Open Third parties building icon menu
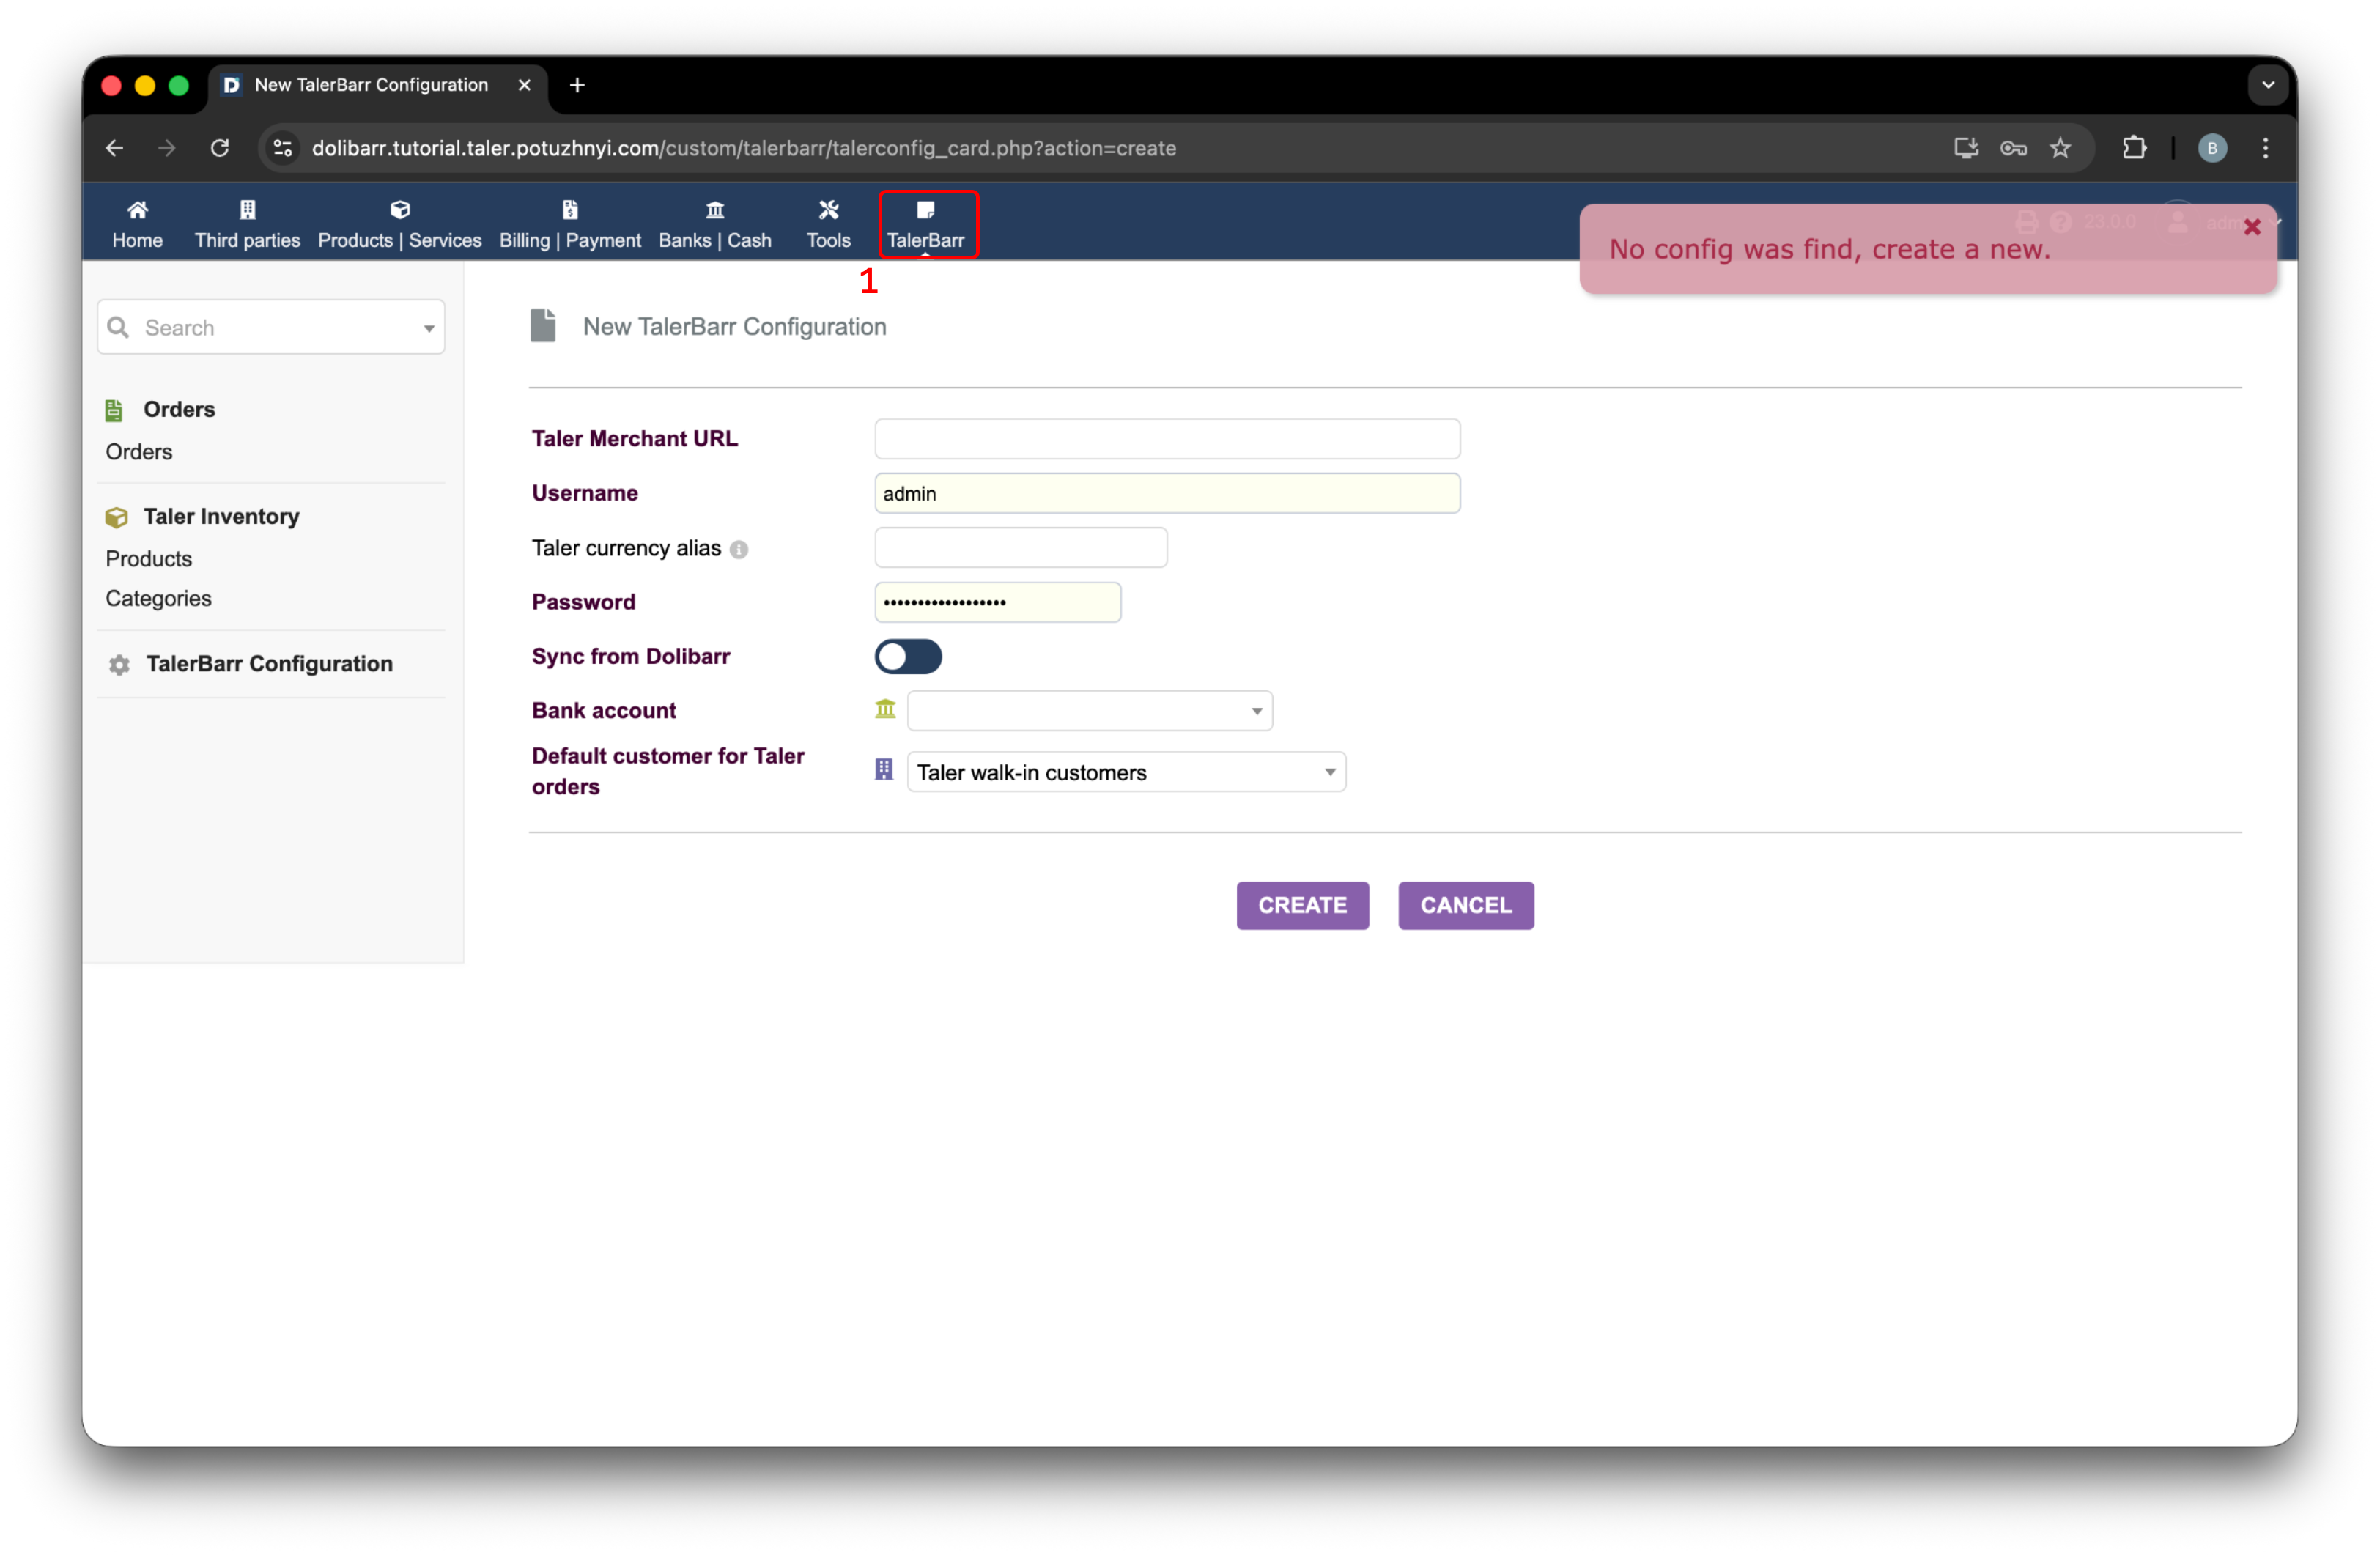 [247, 210]
